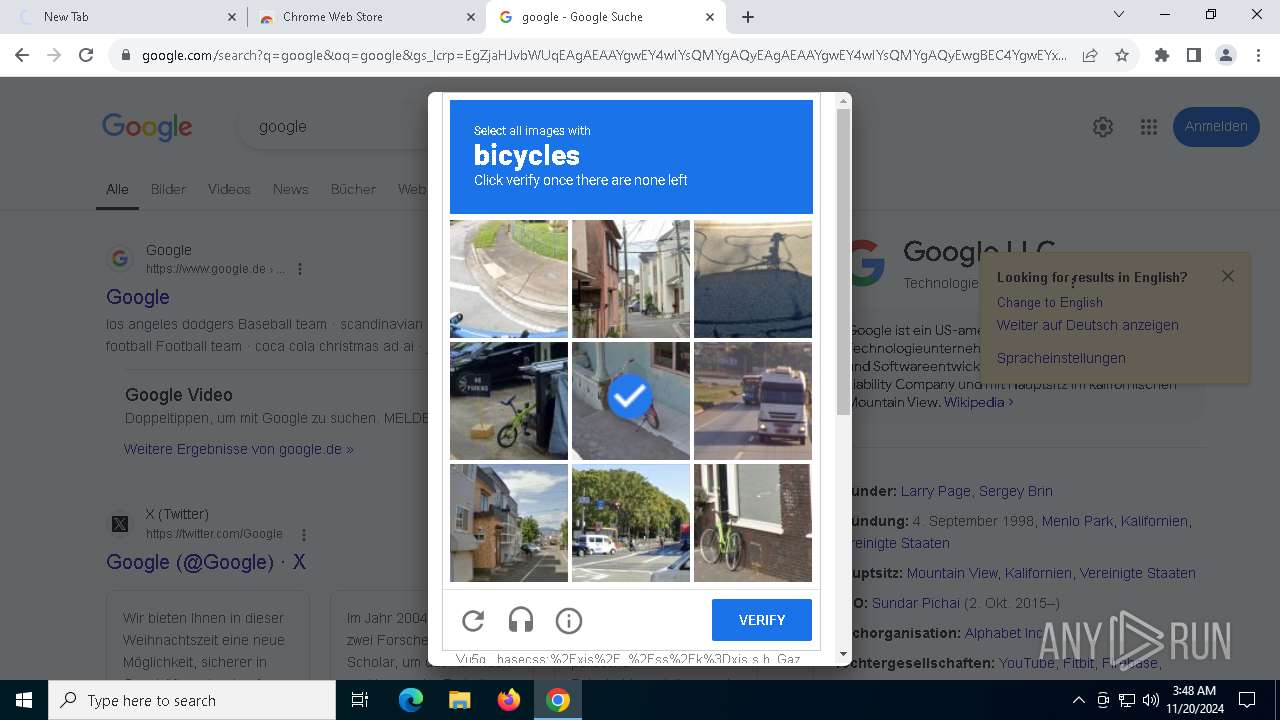The width and height of the screenshot is (1280, 720).
Task: Select the Bilder search tab
Action: click(x=168, y=189)
